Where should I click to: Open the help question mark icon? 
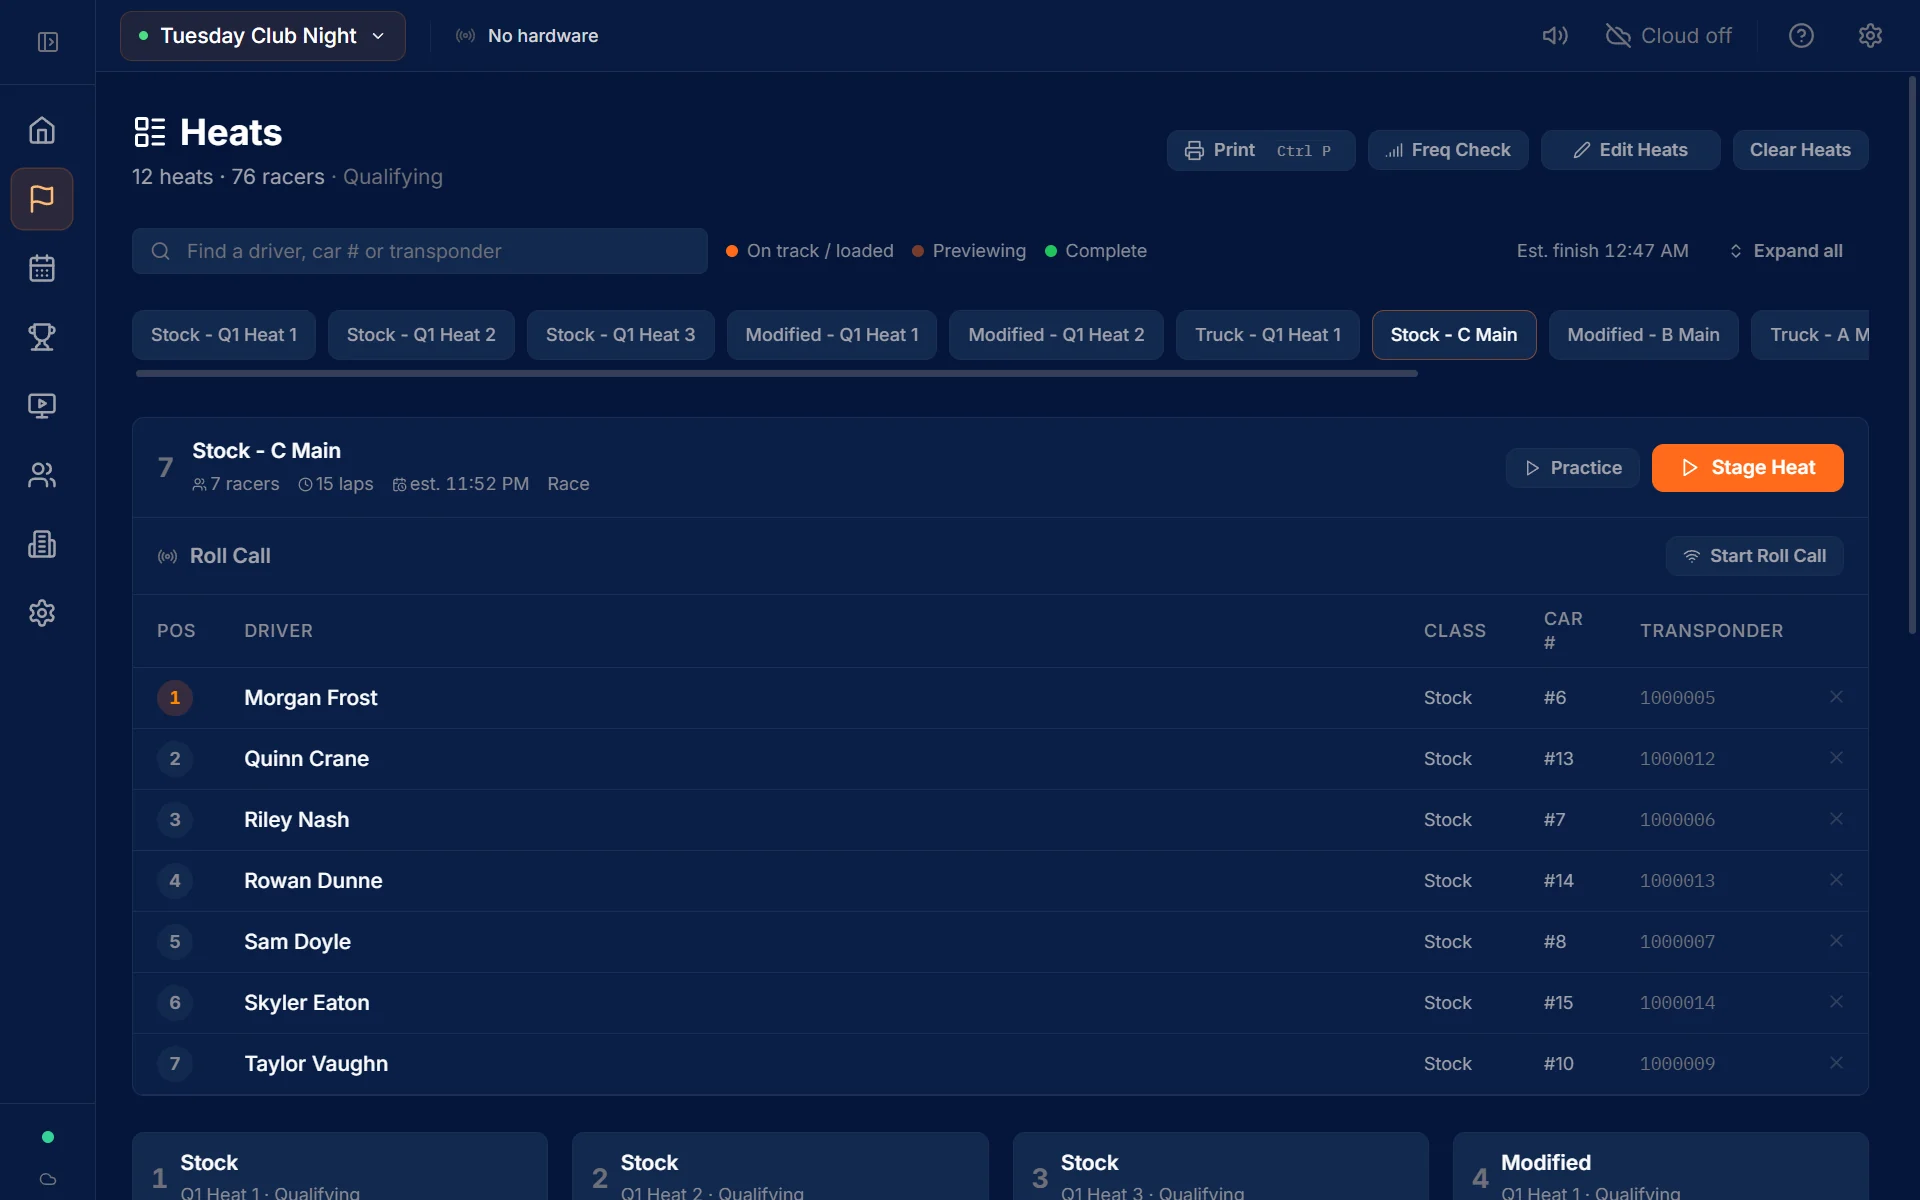click(x=1801, y=36)
